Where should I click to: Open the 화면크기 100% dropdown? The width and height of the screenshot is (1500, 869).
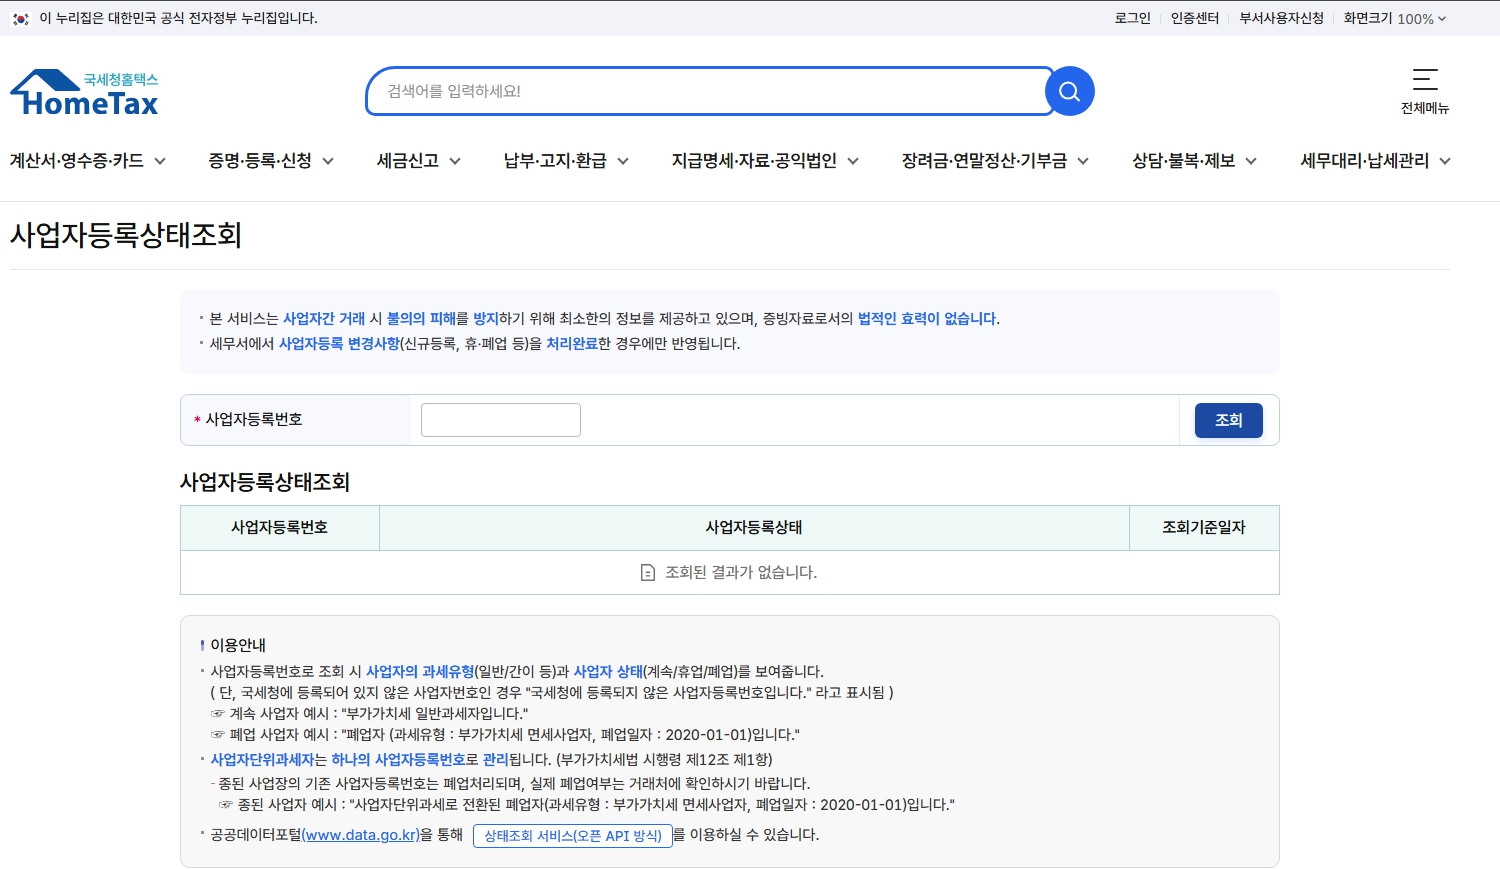click(1394, 18)
